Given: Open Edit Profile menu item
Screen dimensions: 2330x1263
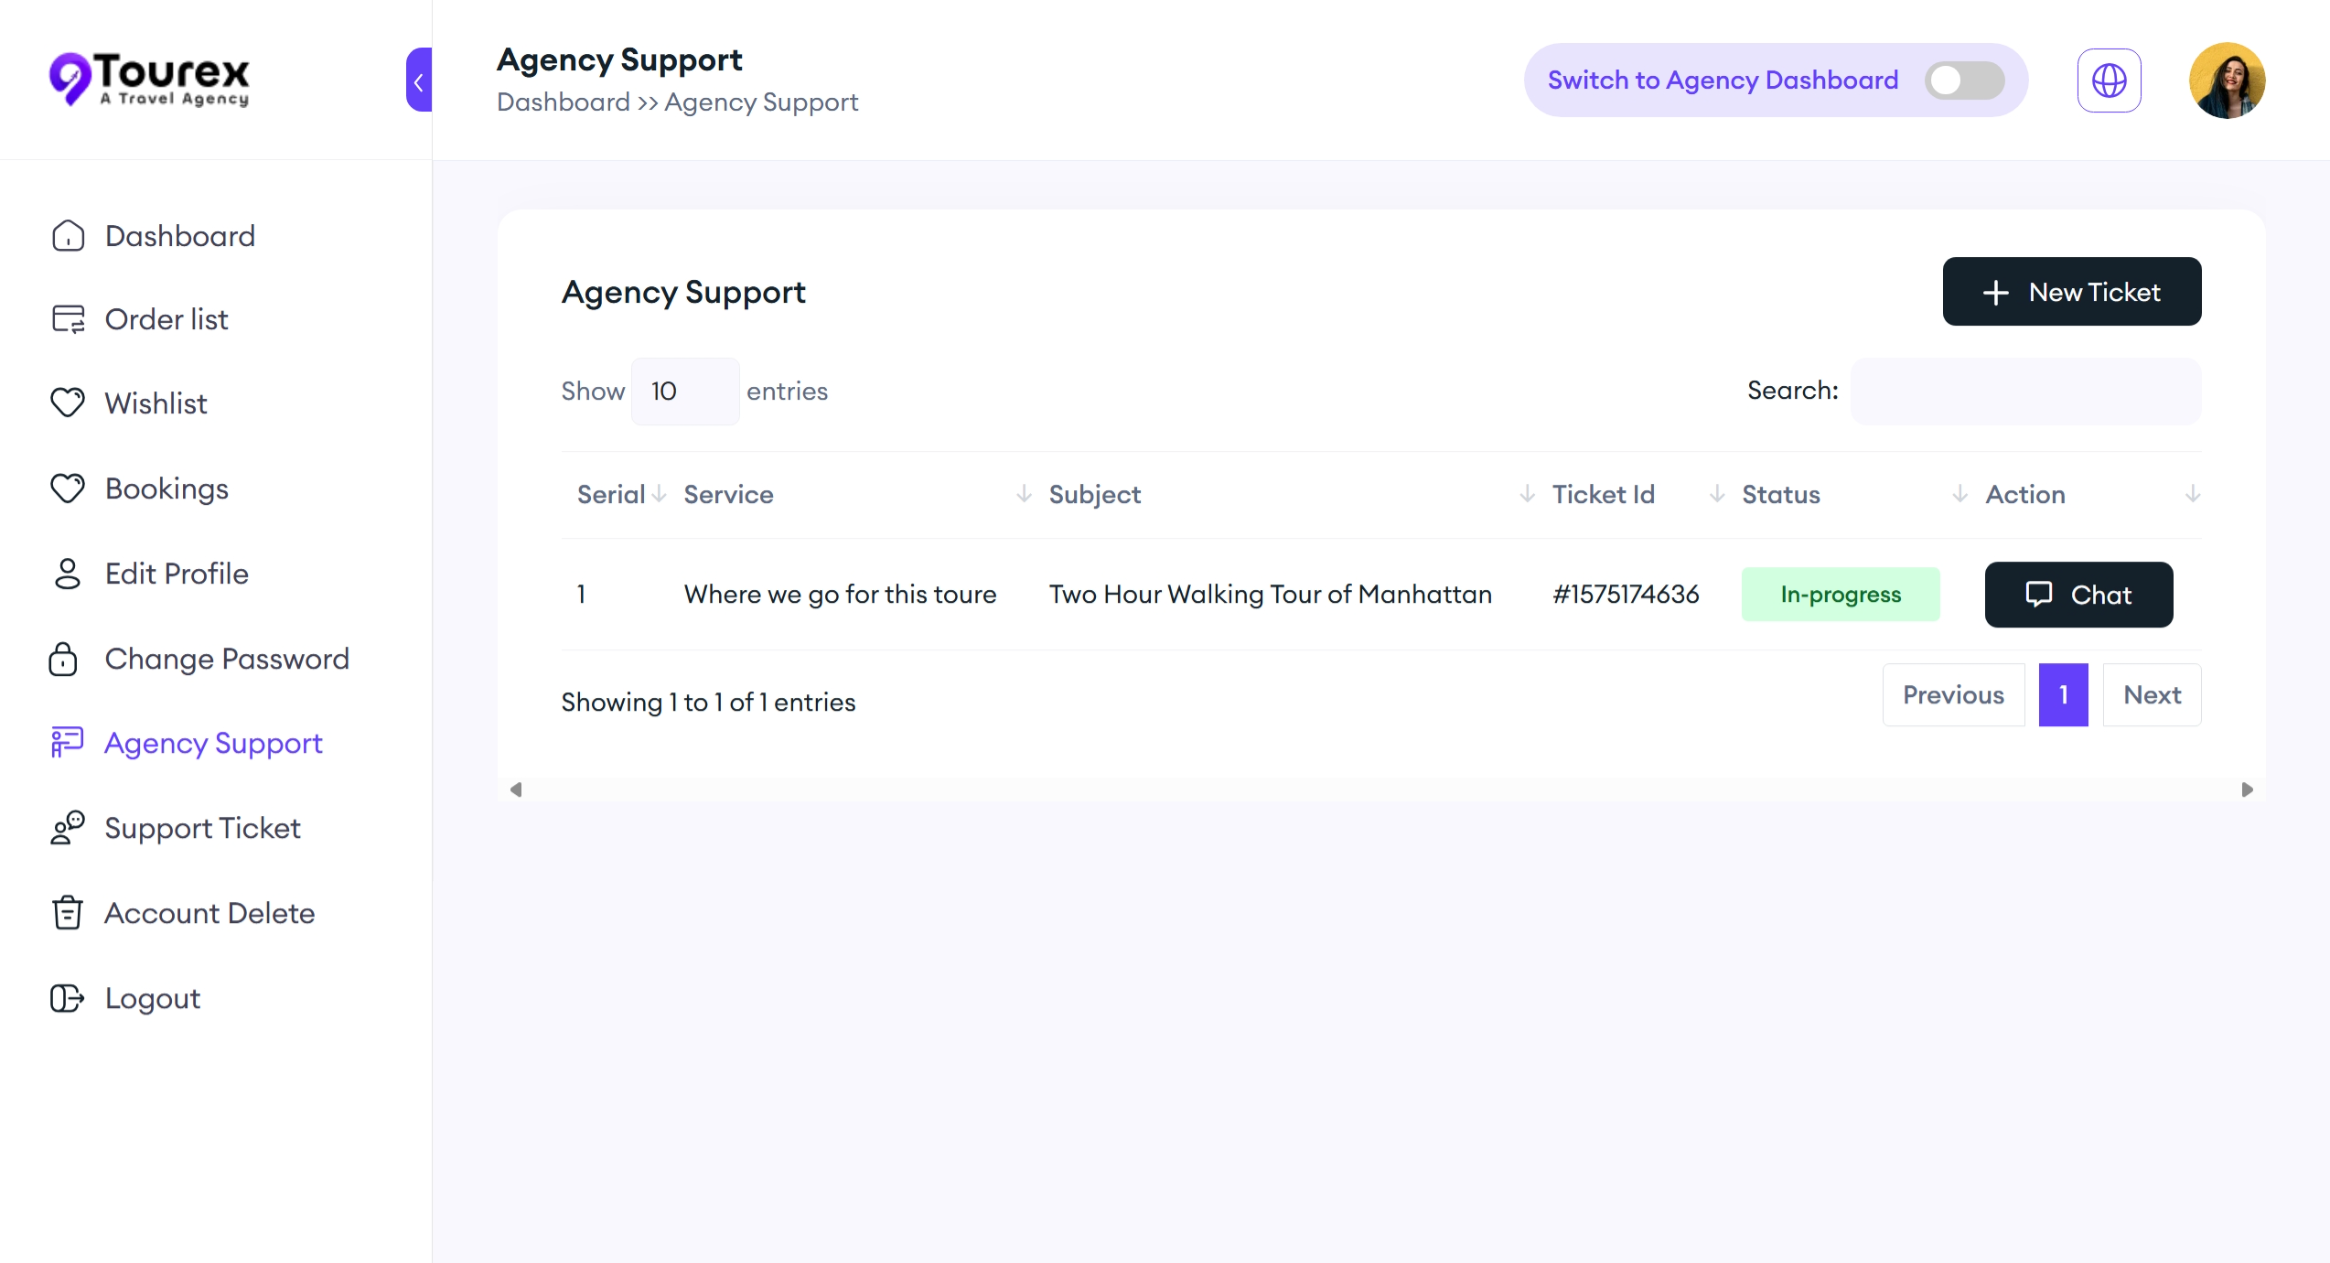Looking at the screenshot, I should (176, 574).
